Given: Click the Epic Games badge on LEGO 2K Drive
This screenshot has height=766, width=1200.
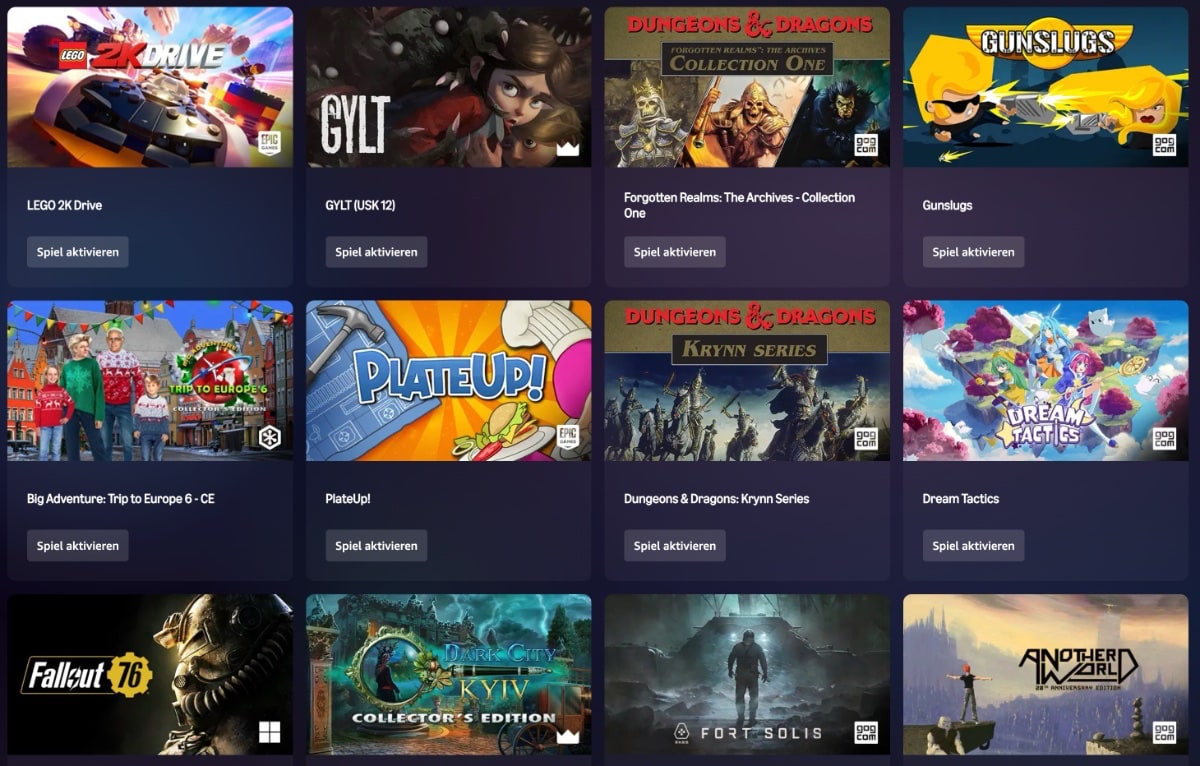Looking at the screenshot, I should pyautogui.click(x=269, y=144).
